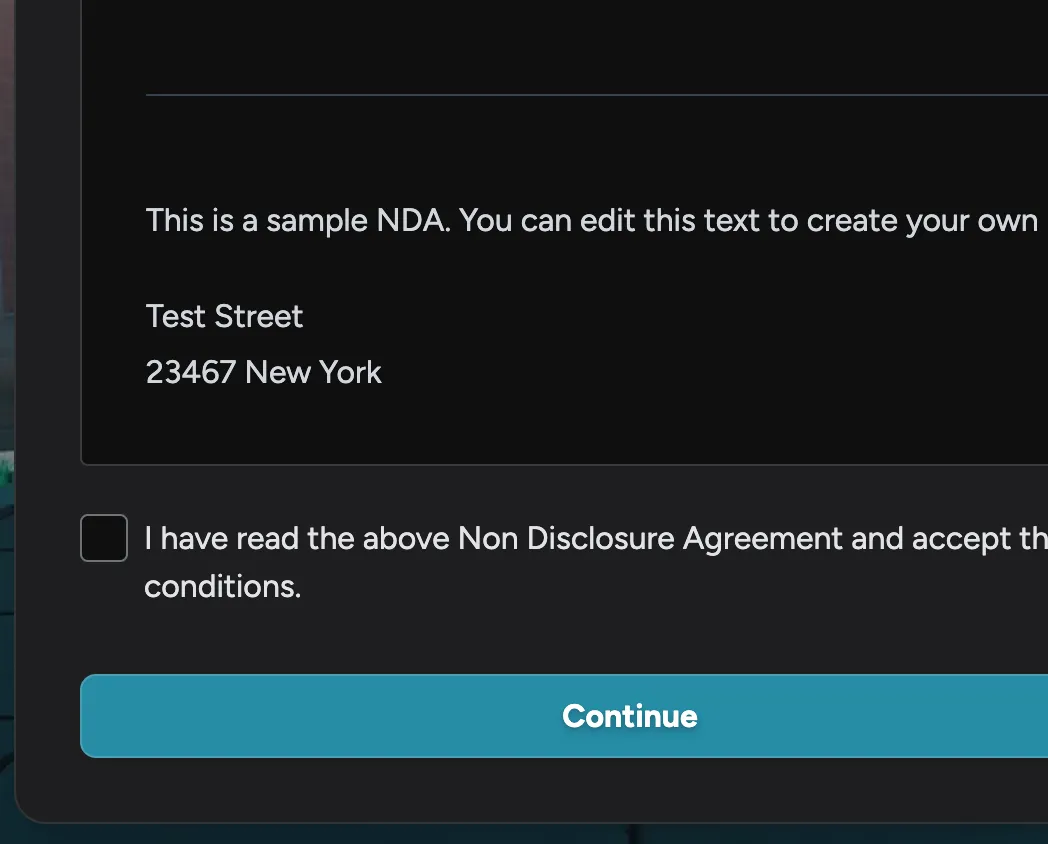Click Continue to proceed past the NDA
Image resolution: width=1048 pixels, height=844 pixels.
[629, 716]
